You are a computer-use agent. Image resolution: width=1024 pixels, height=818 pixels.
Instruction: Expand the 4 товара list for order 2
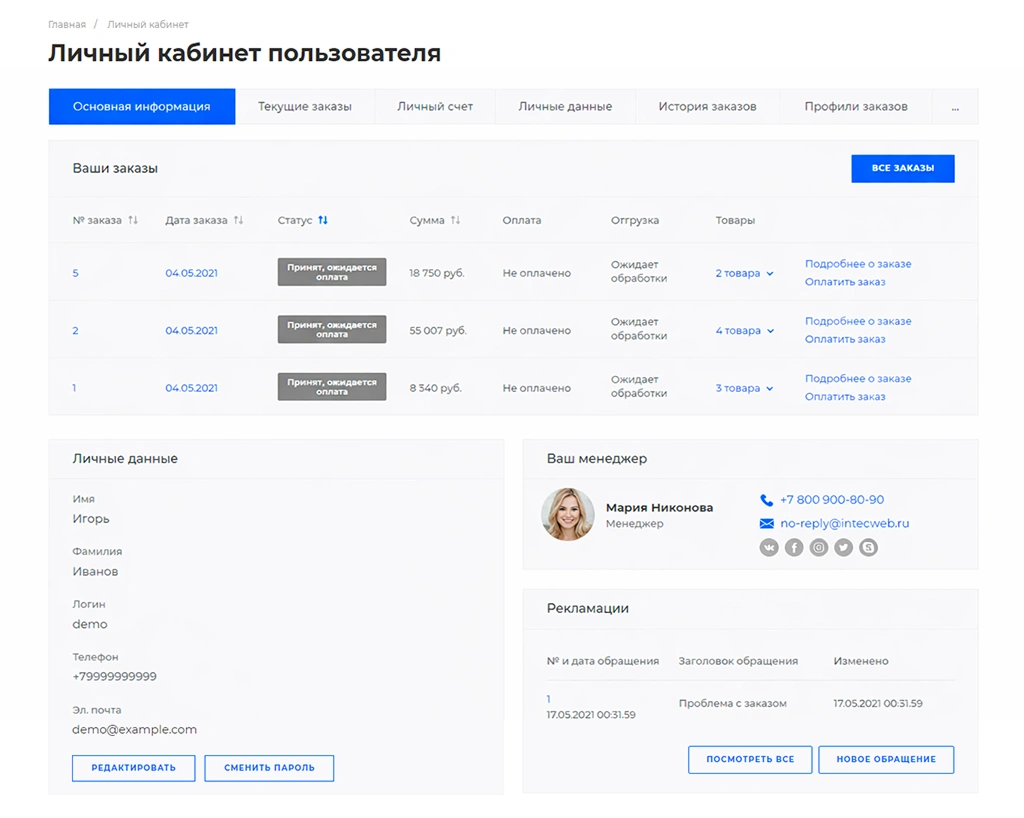[x=742, y=330]
